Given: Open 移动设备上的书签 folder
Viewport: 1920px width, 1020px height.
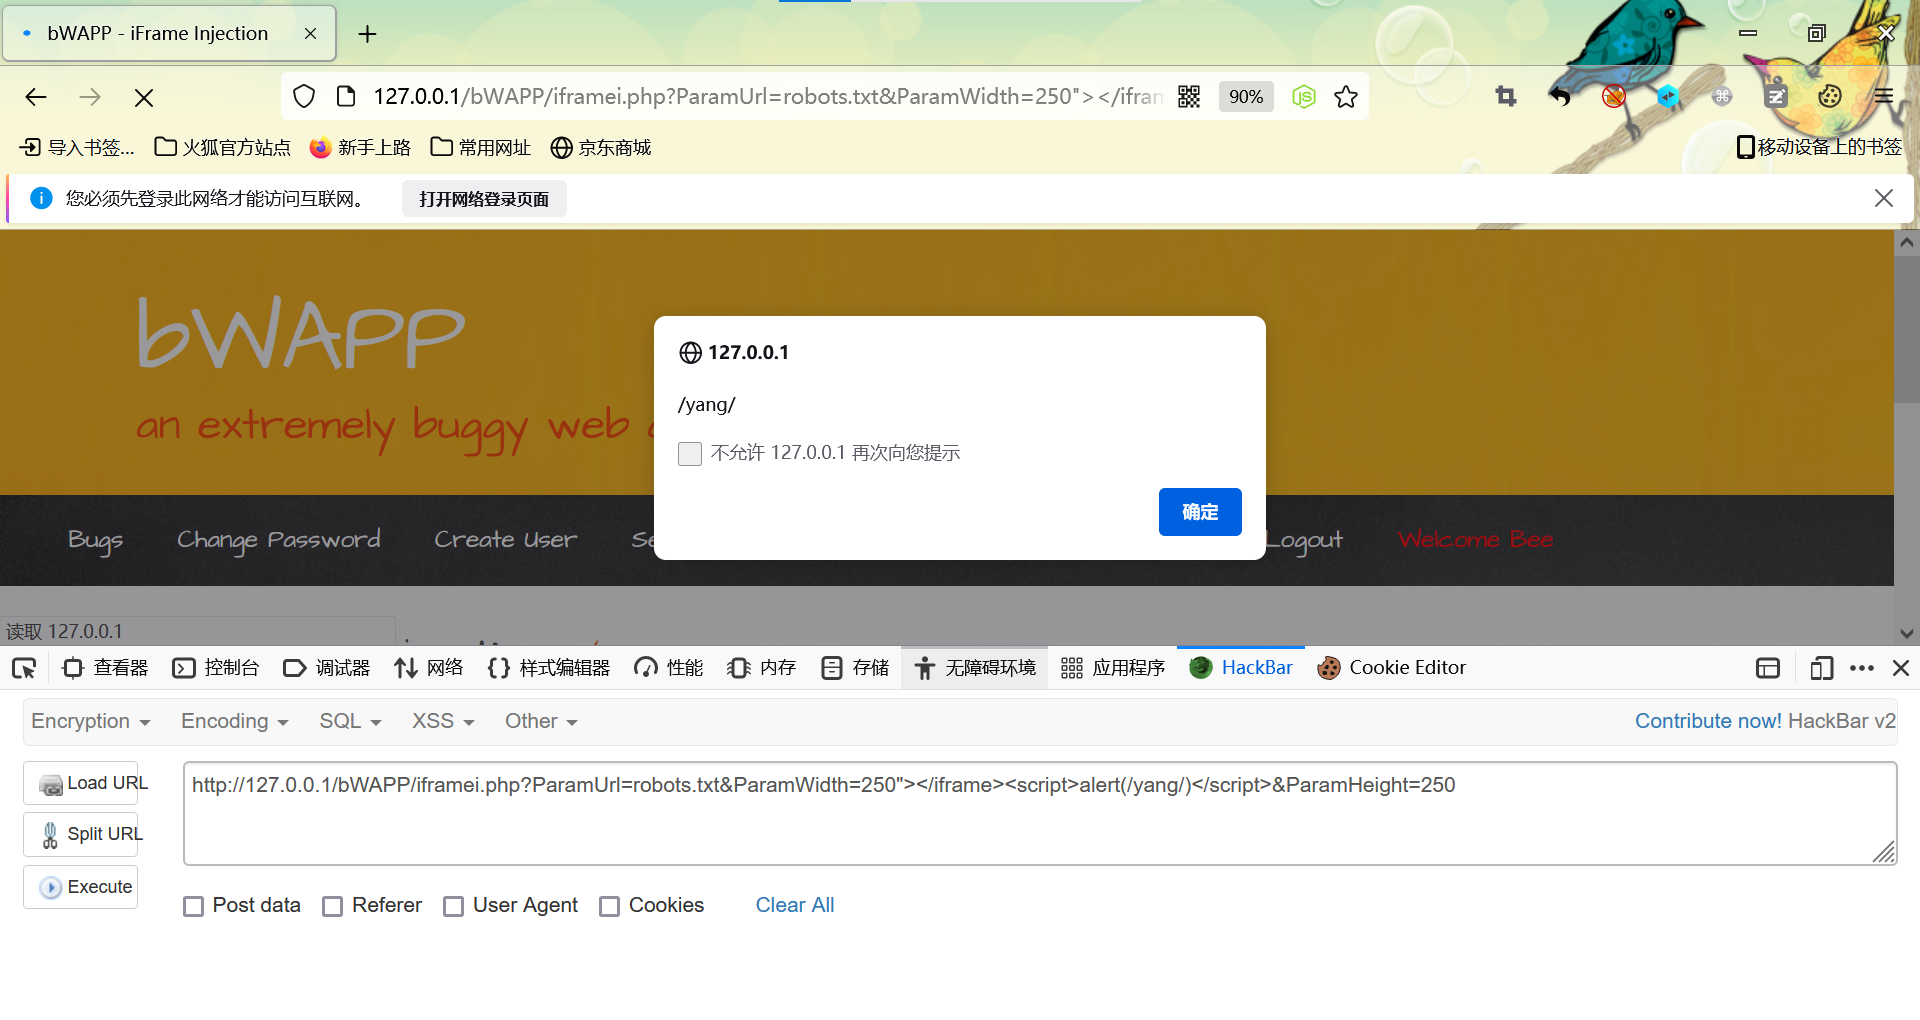Looking at the screenshot, I should 1819,147.
